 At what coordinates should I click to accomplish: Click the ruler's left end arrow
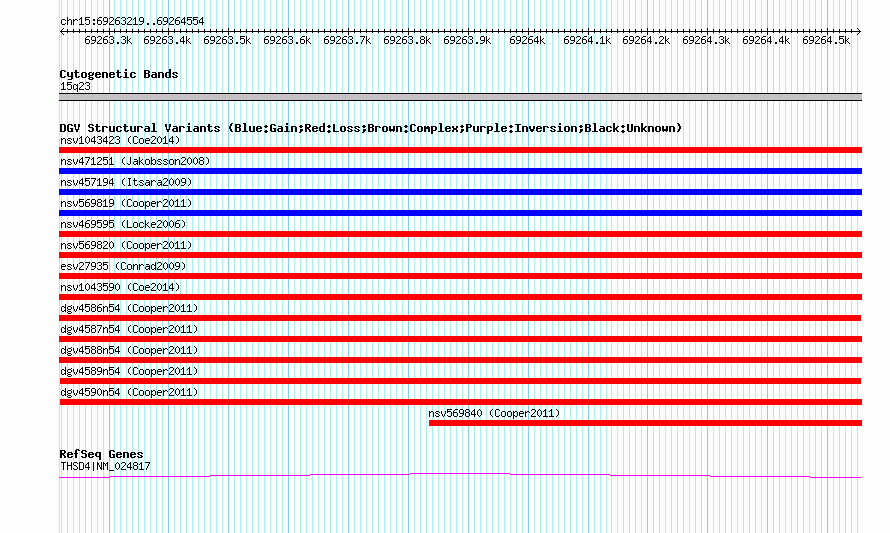(x=62, y=32)
